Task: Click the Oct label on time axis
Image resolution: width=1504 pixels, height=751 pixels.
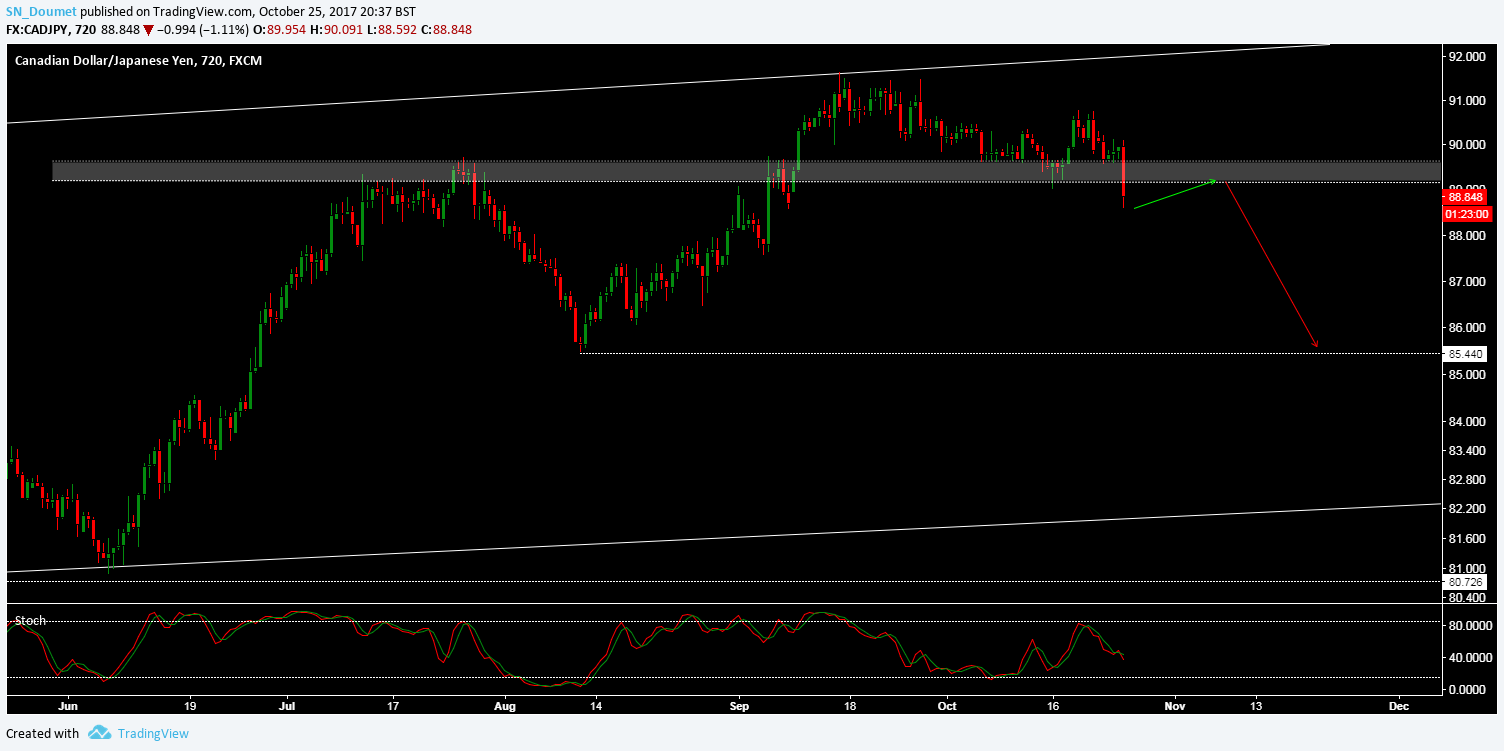Action: (x=948, y=706)
